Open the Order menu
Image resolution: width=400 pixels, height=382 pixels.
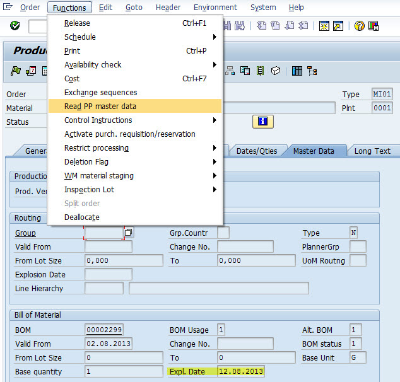coord(30,7)
